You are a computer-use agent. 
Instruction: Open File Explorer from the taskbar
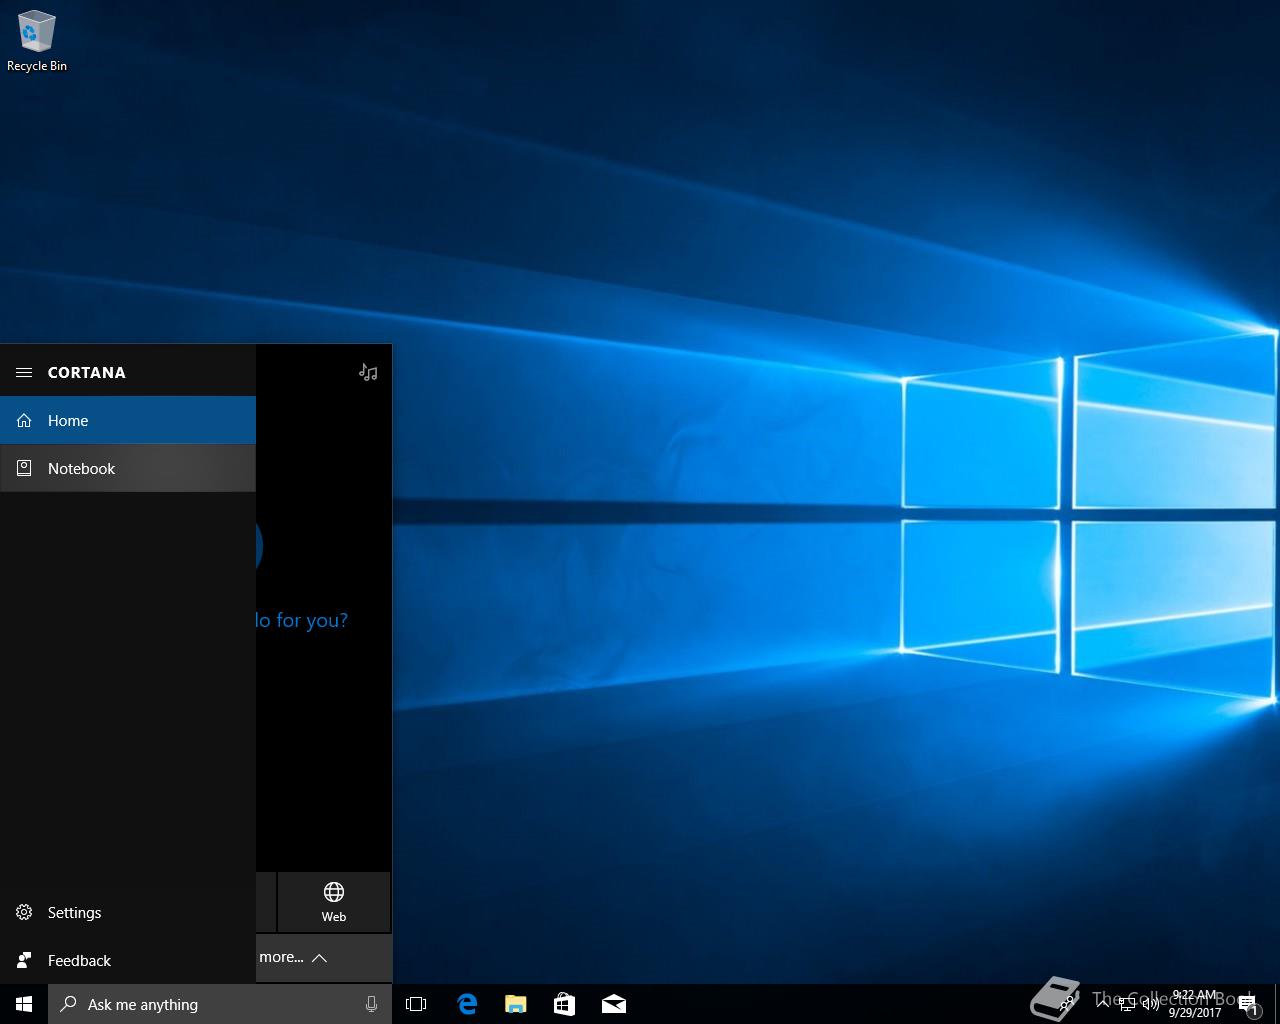(x=515, y=1004)
